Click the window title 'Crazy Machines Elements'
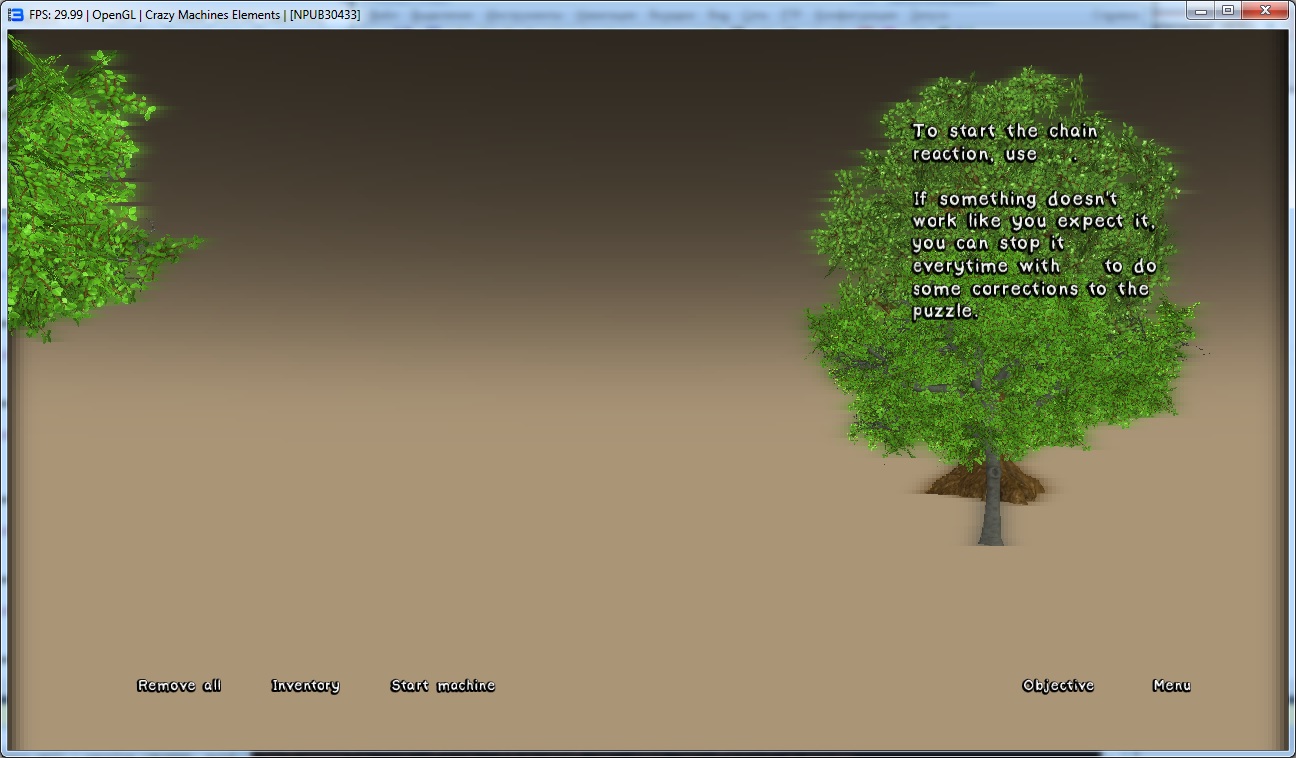This screenshot has height=758, width=1296. coord(212,15)
